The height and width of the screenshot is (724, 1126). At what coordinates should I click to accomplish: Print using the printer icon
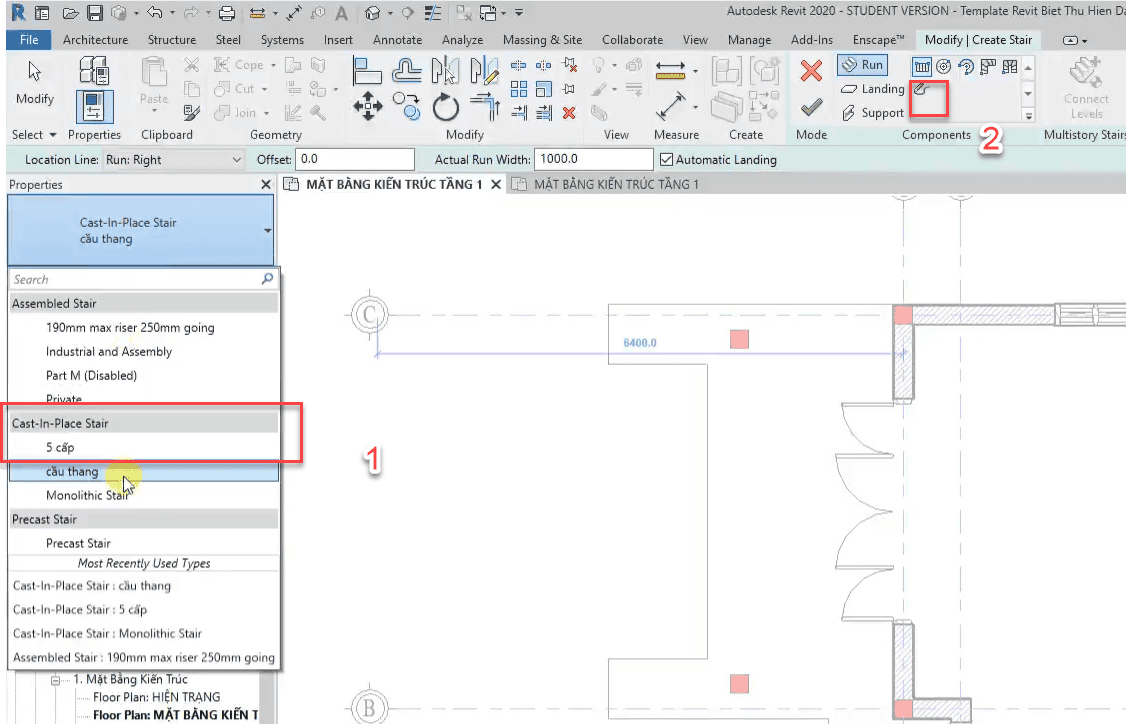coord(227,13)
